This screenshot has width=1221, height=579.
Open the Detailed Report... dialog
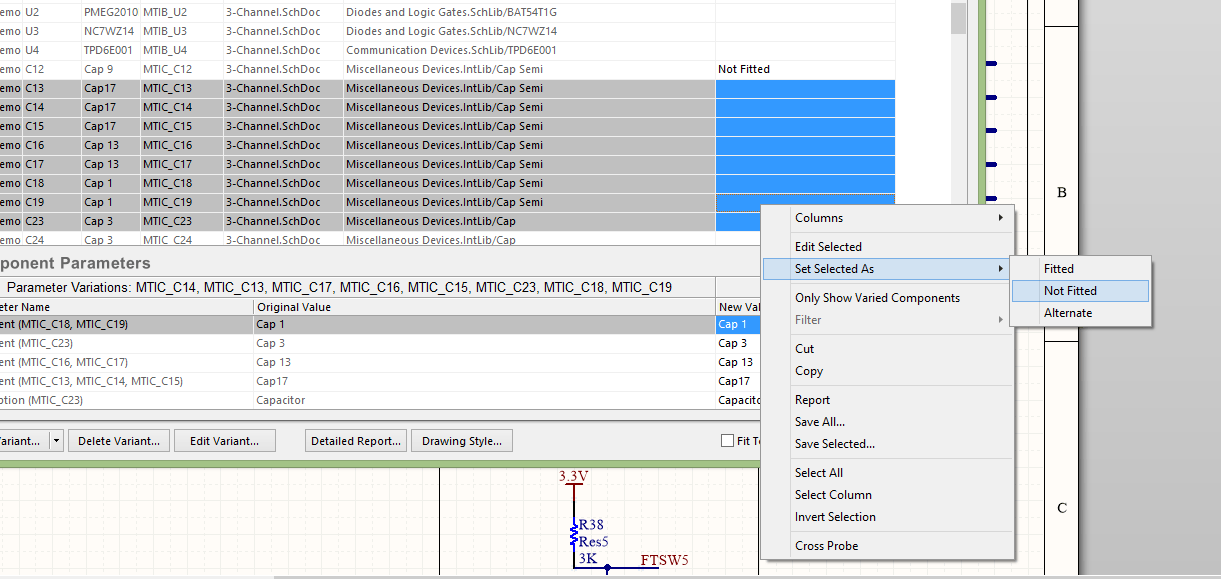pyautogui.click(x=356, y=441)
